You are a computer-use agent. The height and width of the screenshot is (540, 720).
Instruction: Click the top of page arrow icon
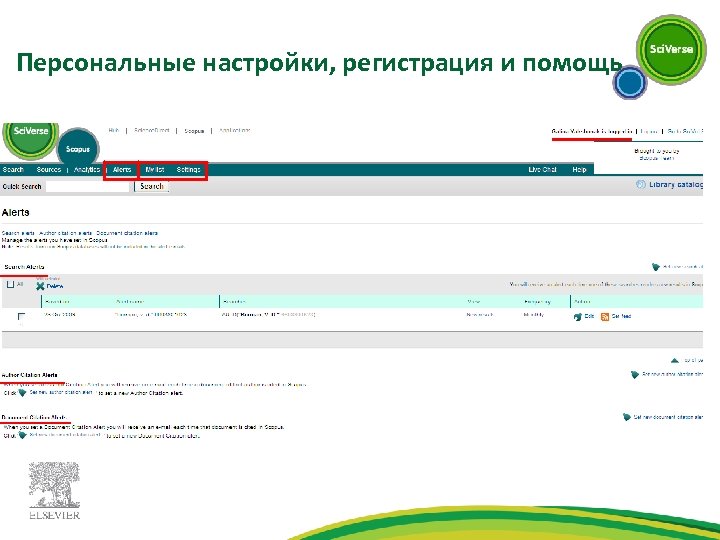pyautogui.click(x=675, y=360)
